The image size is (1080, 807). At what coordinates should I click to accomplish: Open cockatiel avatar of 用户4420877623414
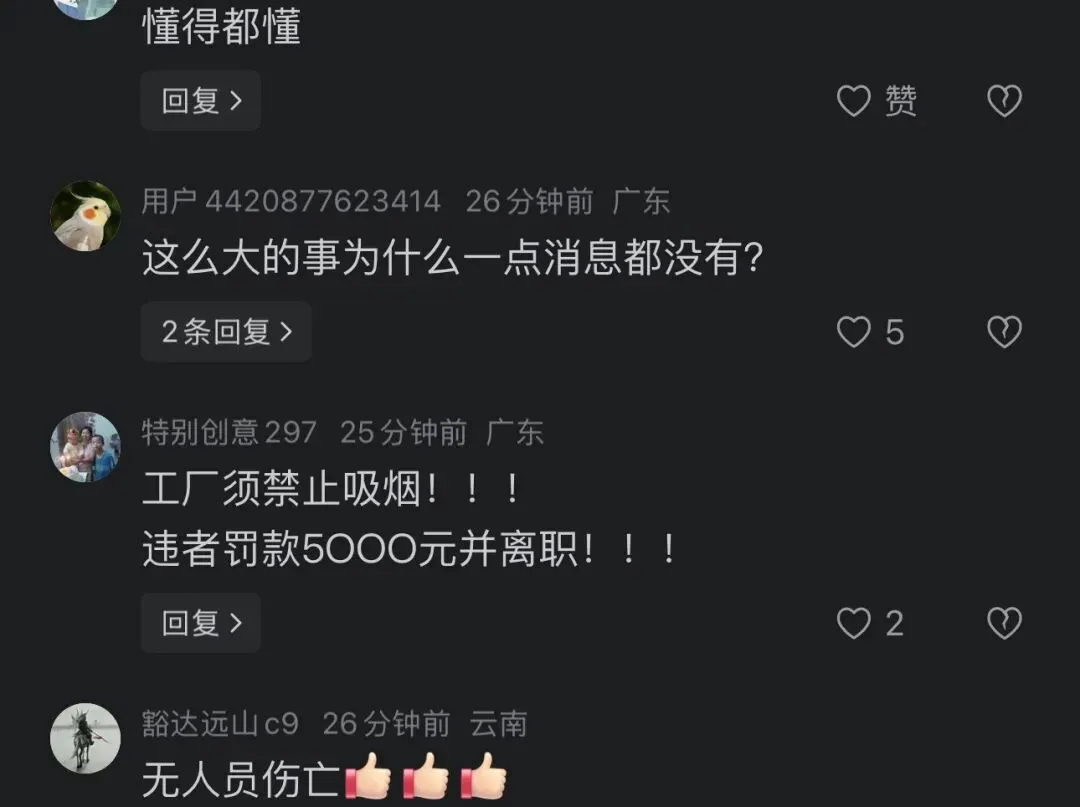tap(85, 216)
